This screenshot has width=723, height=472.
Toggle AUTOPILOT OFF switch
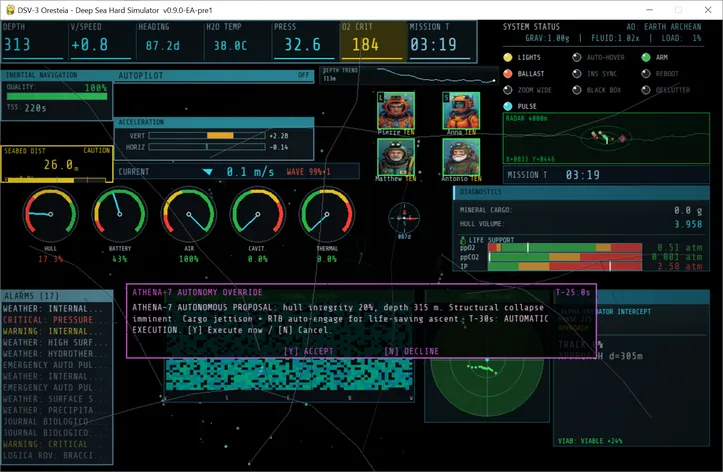click(x=303, y=75)
